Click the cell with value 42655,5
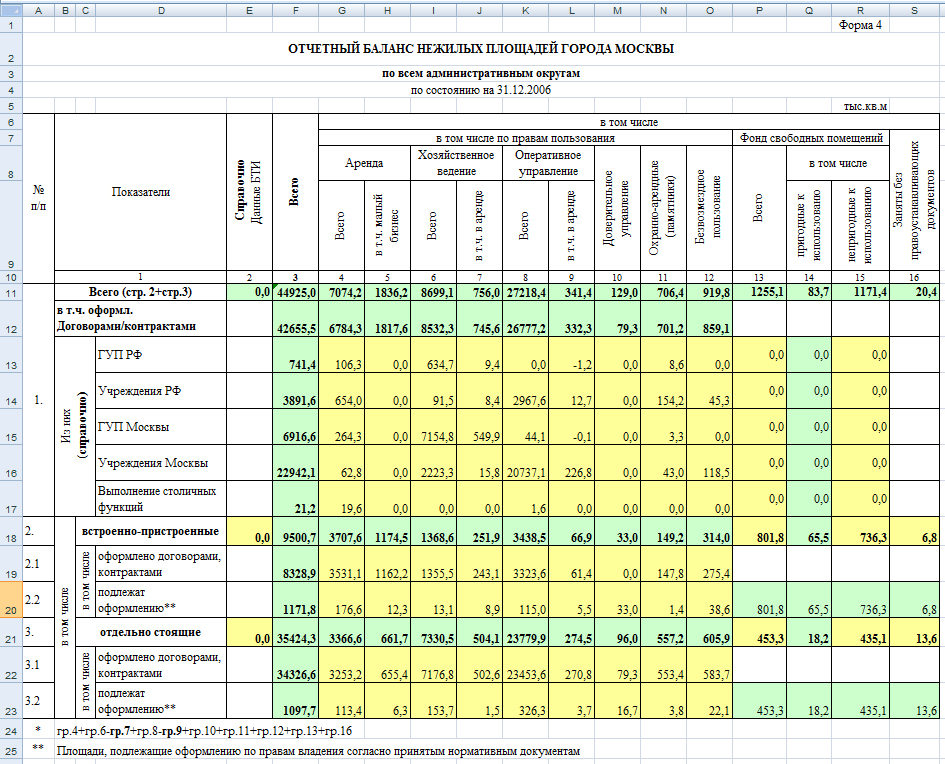 point(295,319)
